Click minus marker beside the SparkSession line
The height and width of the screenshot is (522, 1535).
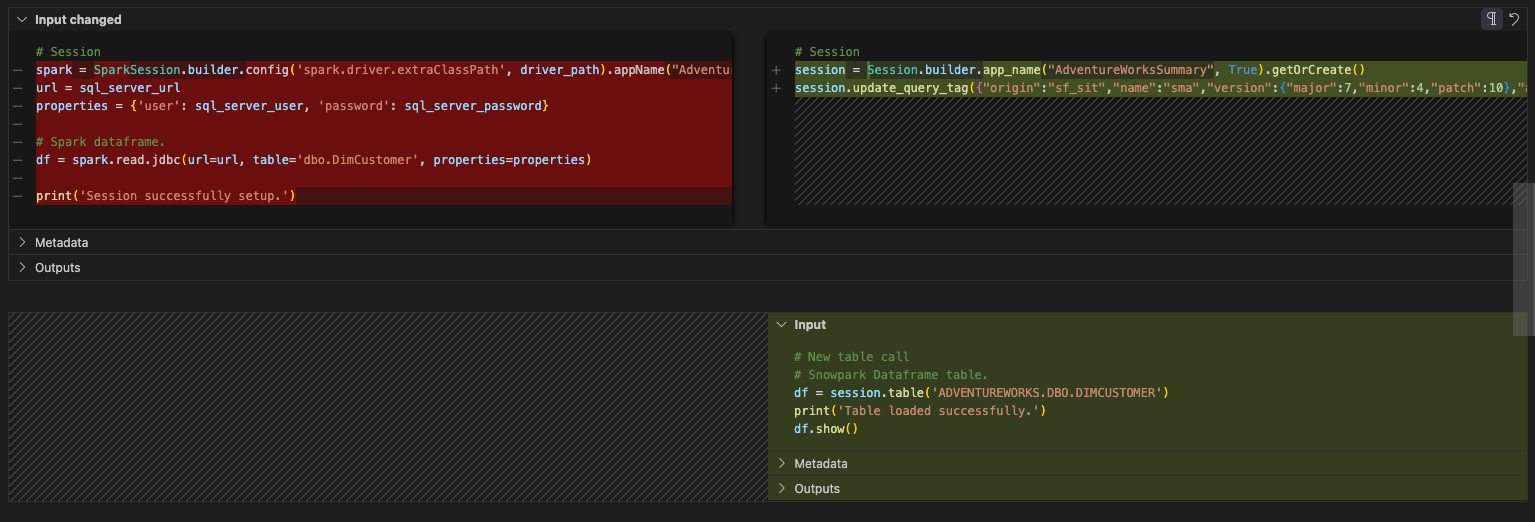point(18,70)
